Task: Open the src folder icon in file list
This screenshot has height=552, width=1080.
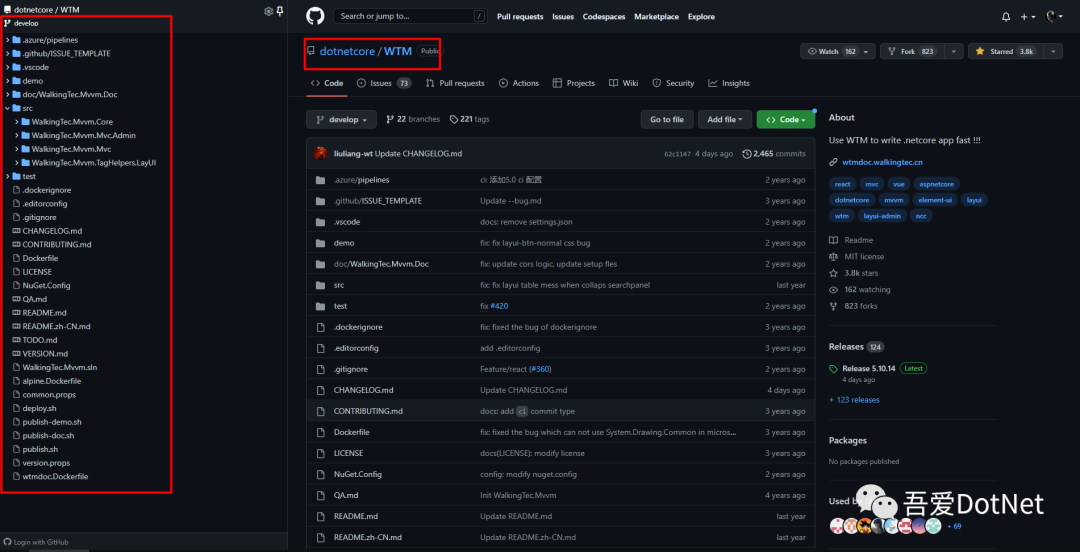Action: pos(320,285)
